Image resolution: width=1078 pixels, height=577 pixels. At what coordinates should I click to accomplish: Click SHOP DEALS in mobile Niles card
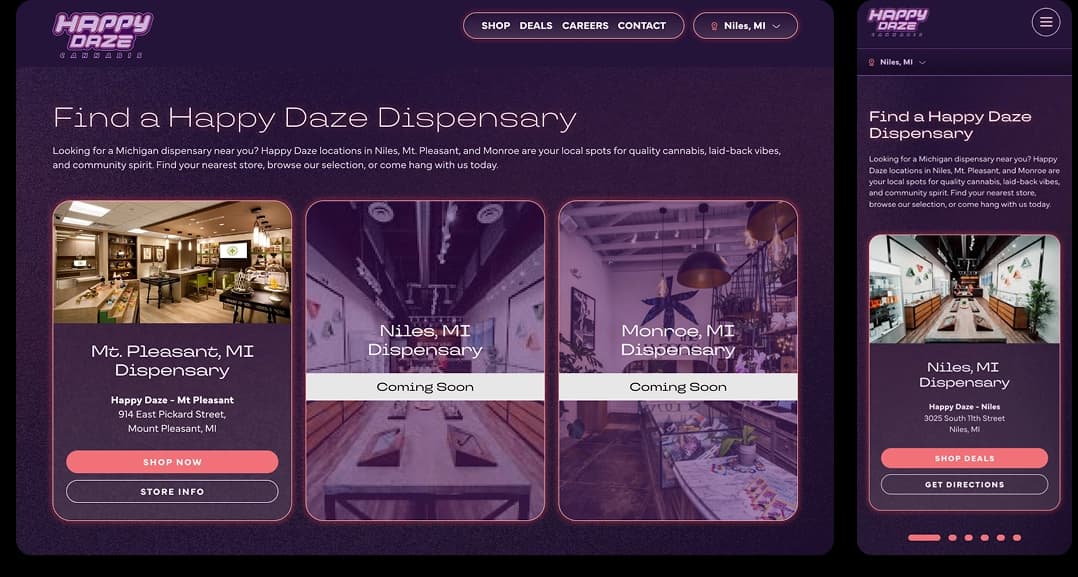[x=965, y=458]
